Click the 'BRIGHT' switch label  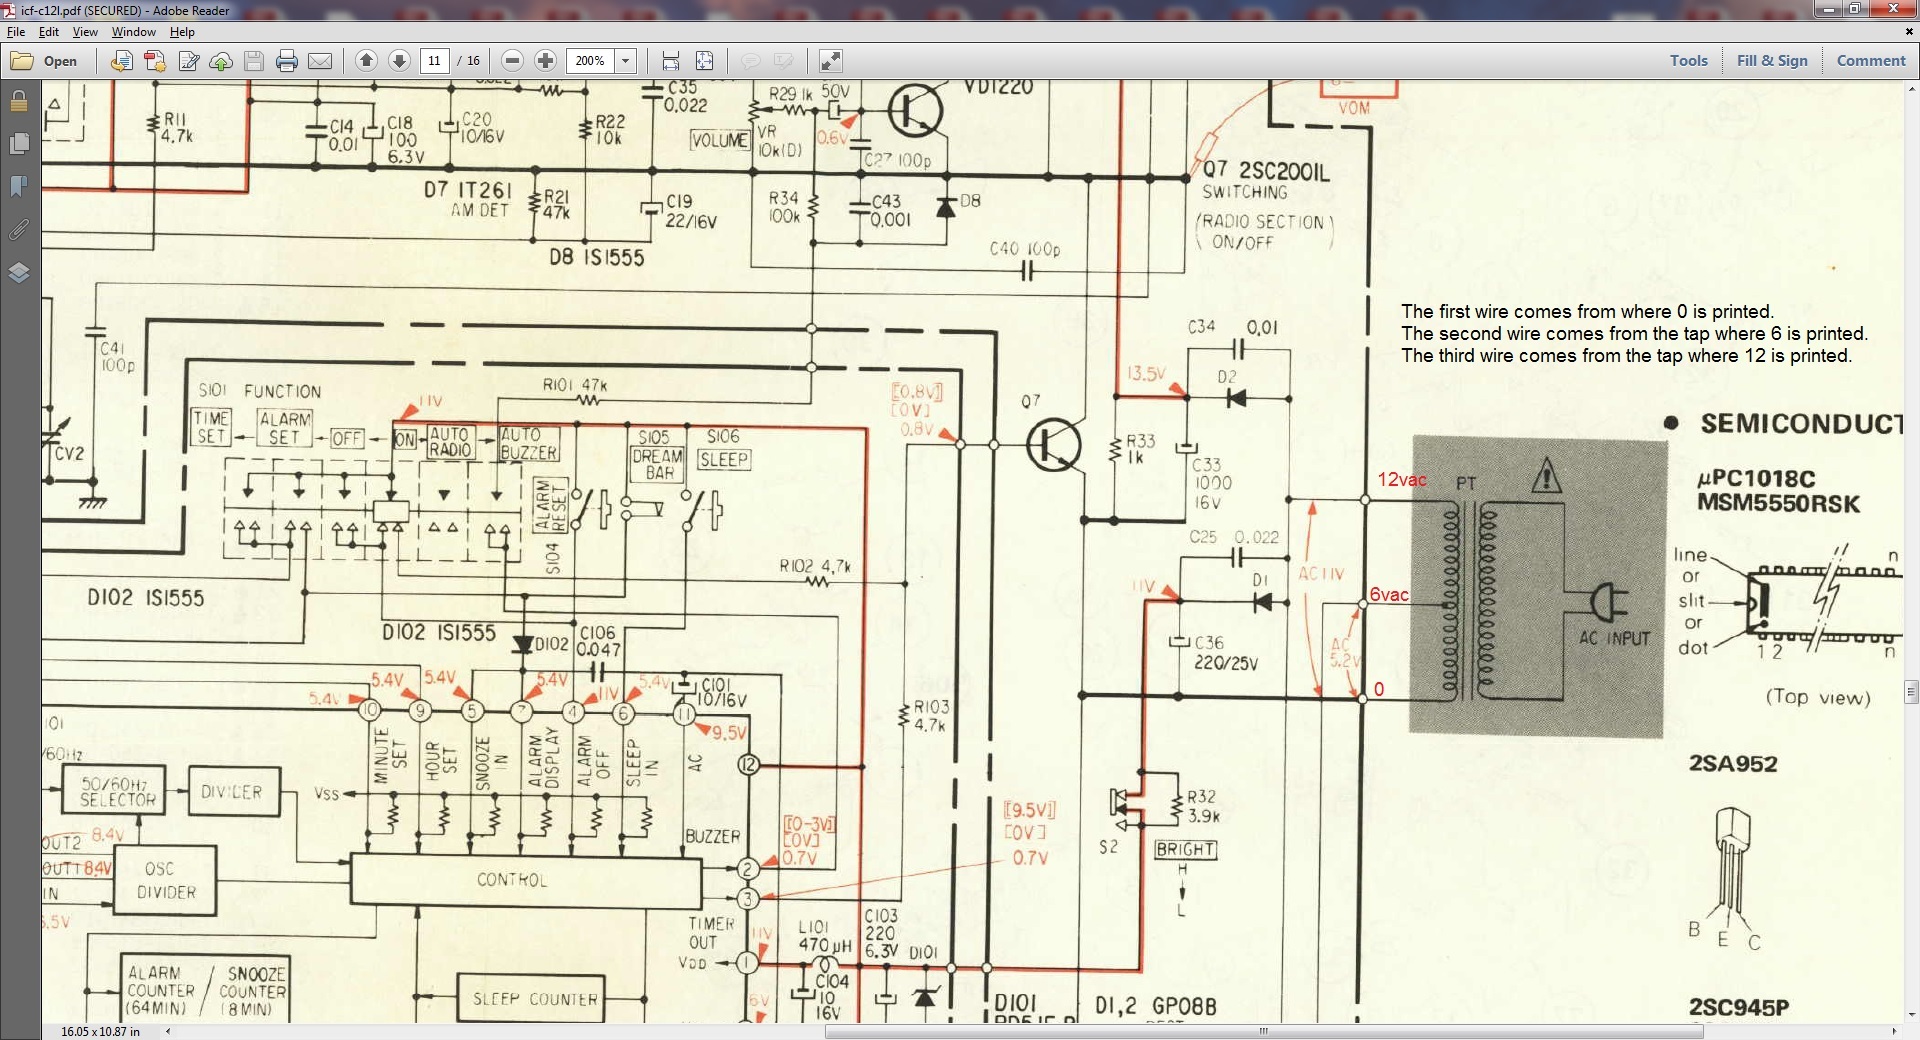(1185, 850)
